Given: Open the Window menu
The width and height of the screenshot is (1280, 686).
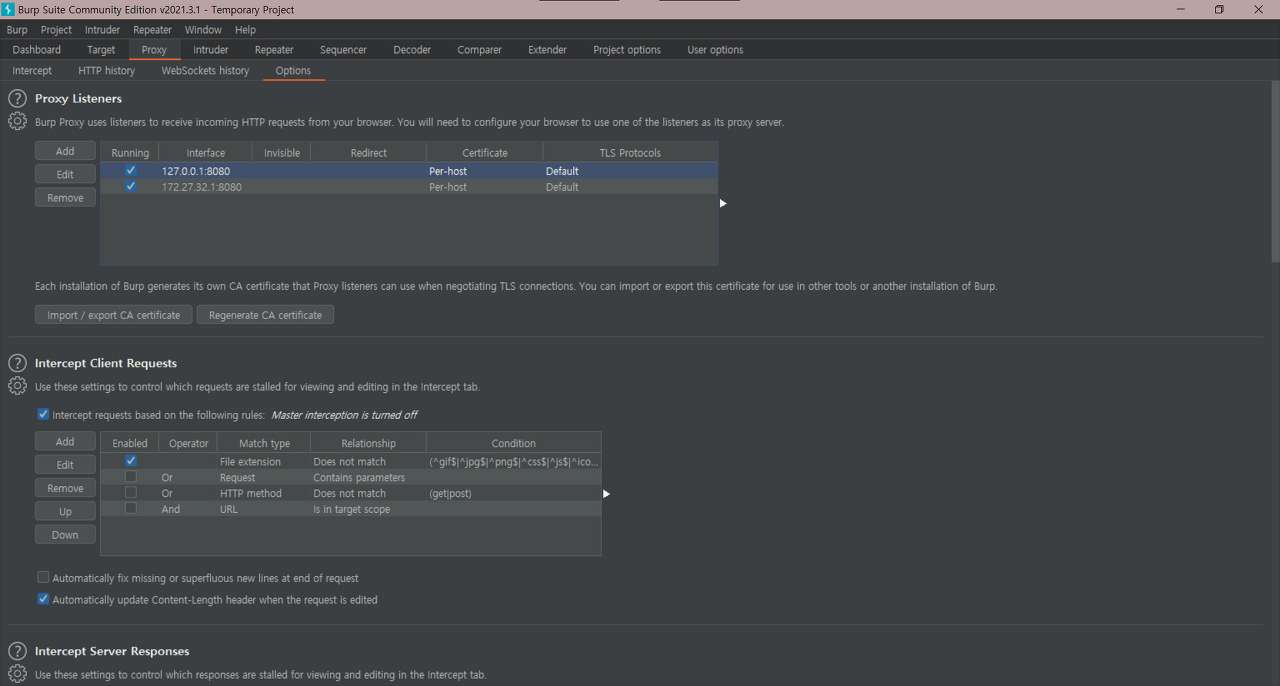Looking at the screenshot, I should click(204, 30).
